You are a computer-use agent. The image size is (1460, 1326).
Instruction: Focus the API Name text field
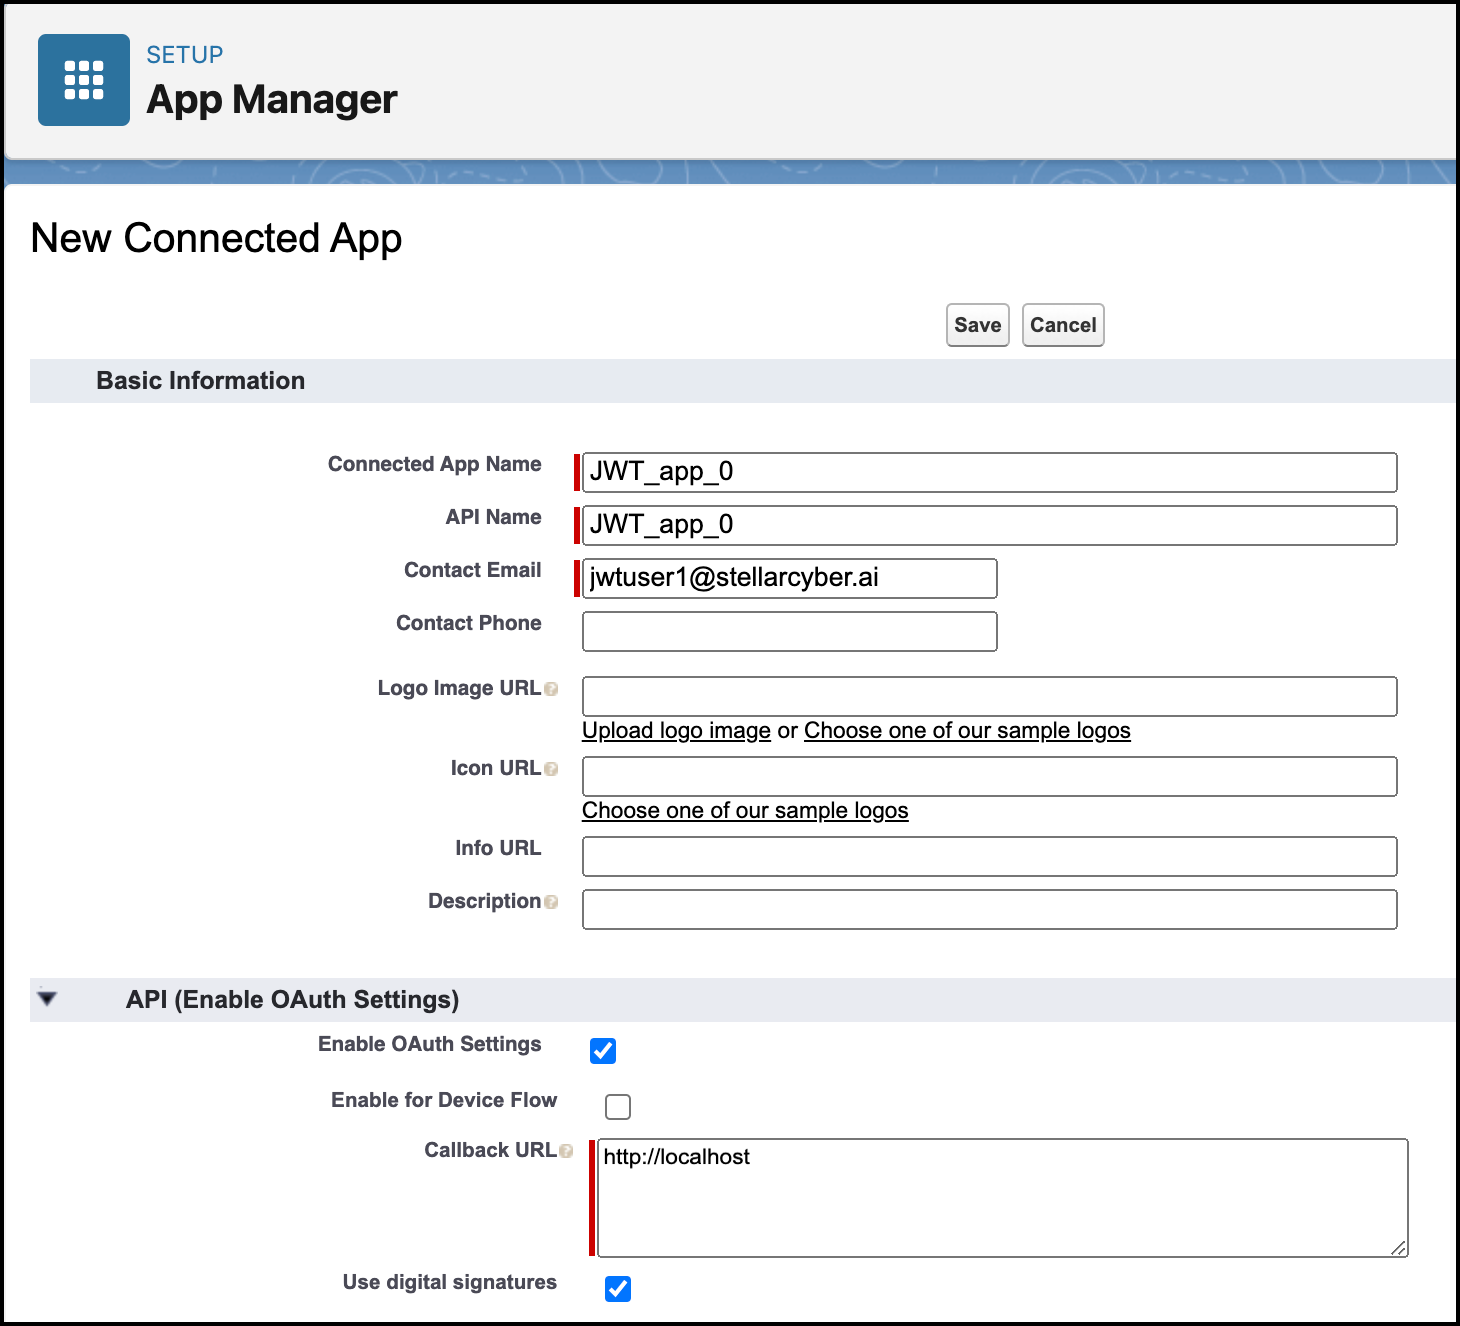click(989, 525)
